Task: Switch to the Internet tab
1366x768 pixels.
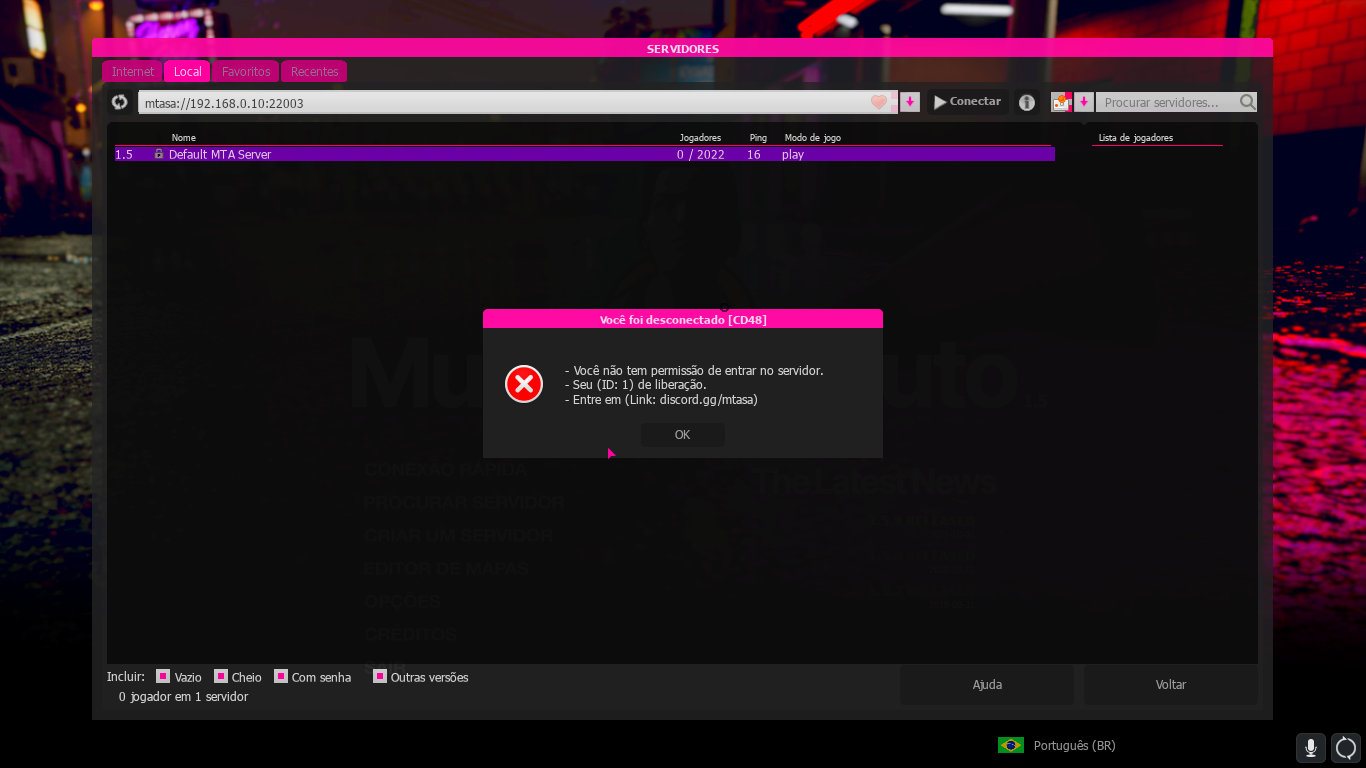Action: click(131, 71)
